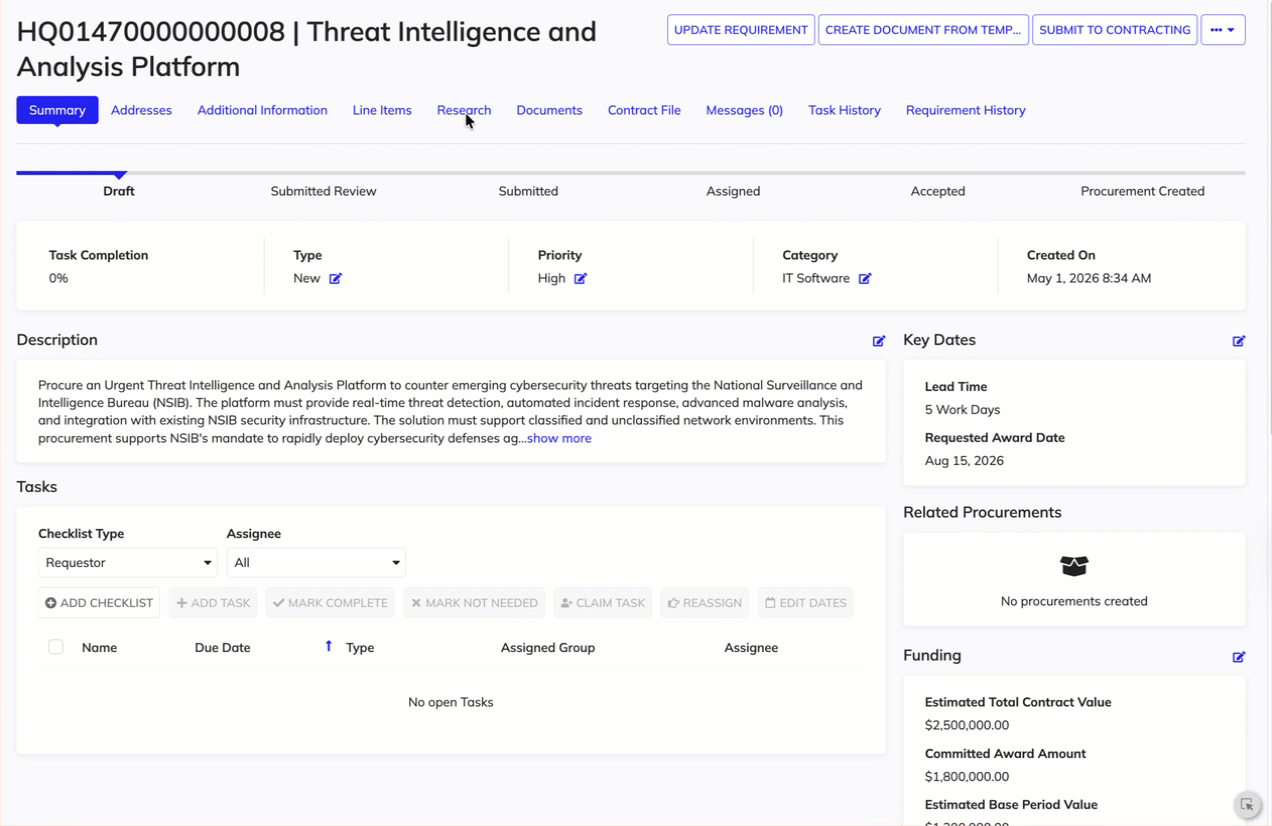Click the Key Dates edit icon
1272x826 pixels.
pos(1239,341)
